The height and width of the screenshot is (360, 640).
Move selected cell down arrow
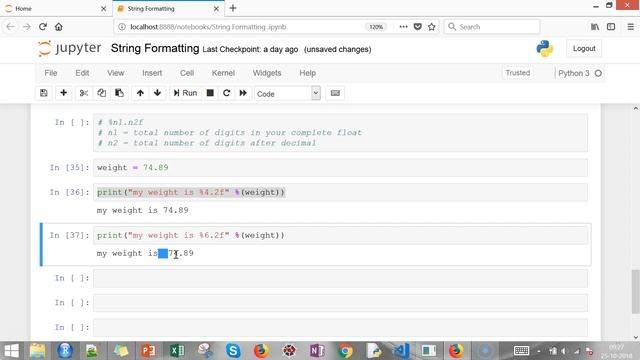158,93
